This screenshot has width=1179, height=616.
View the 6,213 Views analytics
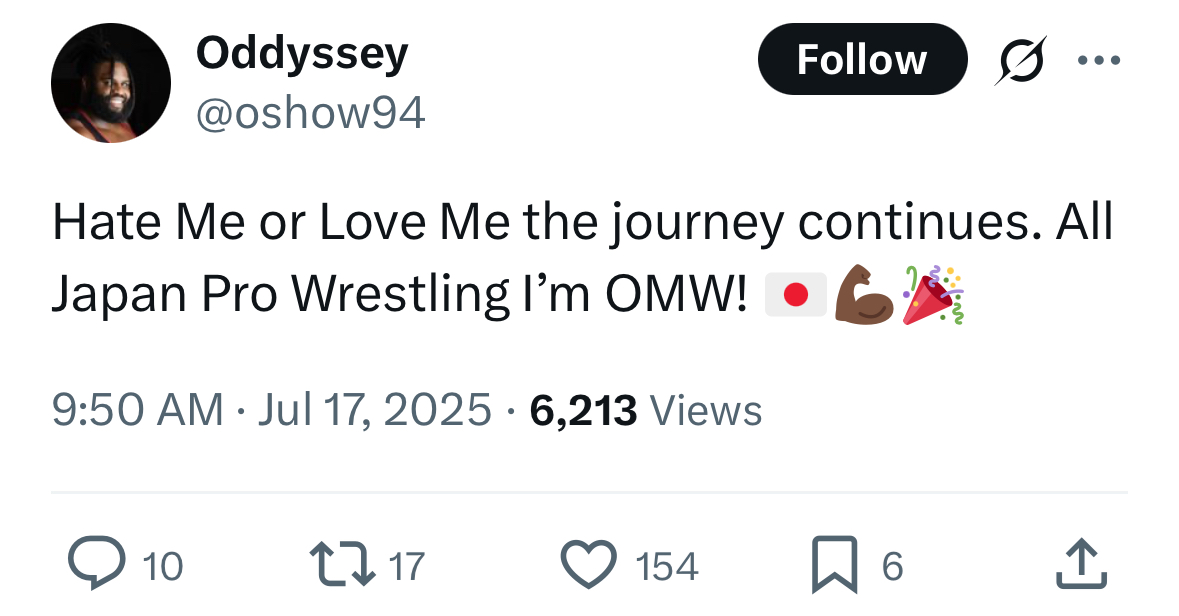click(646, 410)
